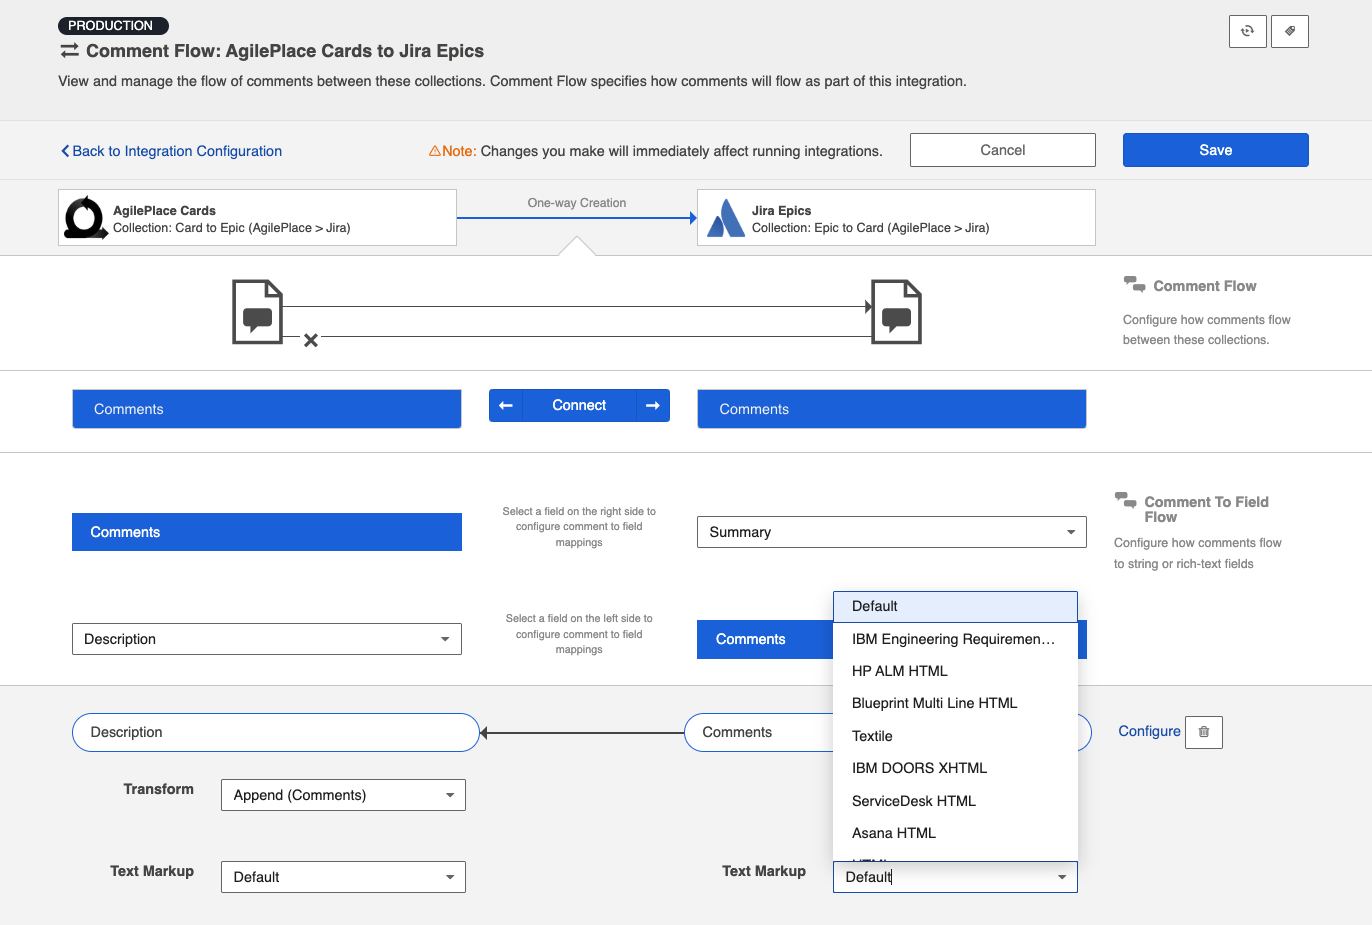Pick Asana HTML markup option

click(x=955, y=833)
